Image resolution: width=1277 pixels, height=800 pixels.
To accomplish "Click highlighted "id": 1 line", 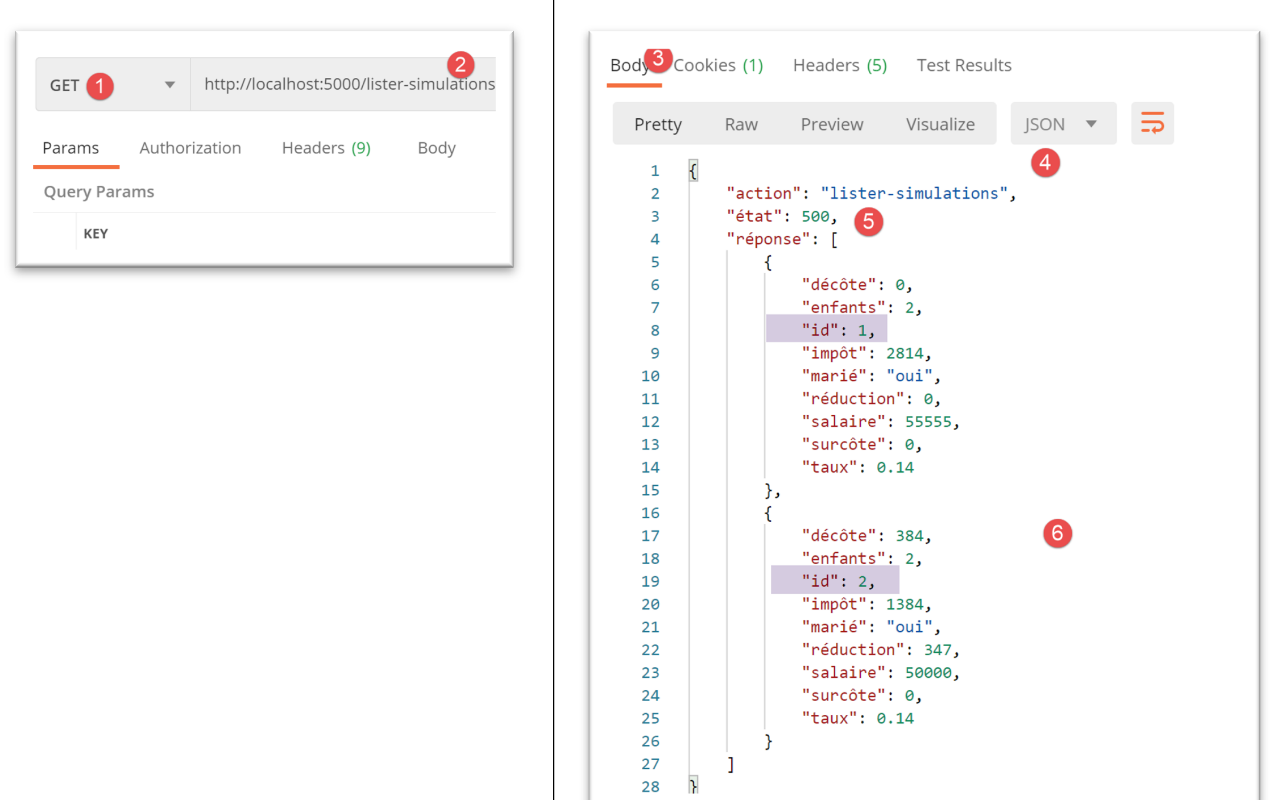I will 826,330.
